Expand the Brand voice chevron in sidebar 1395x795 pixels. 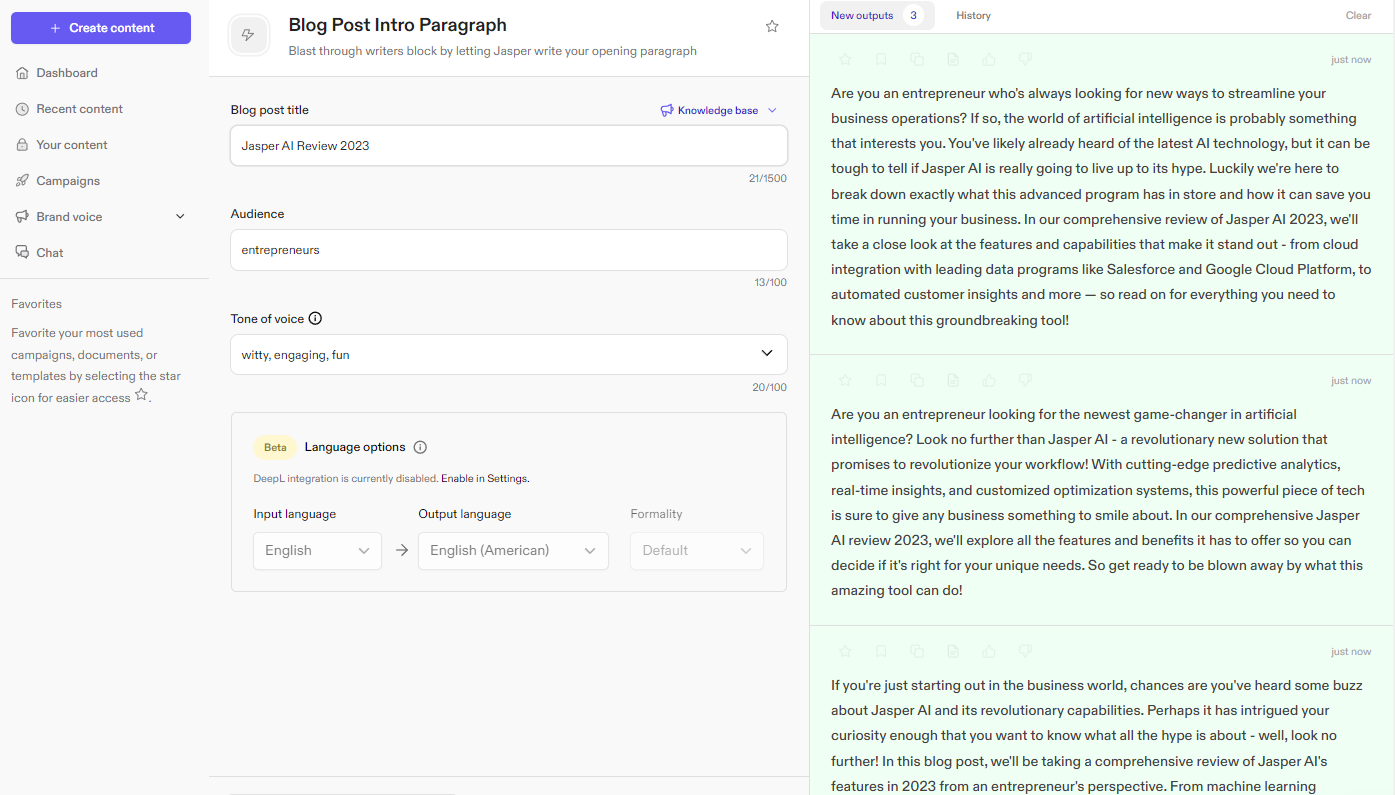[180, 217]
